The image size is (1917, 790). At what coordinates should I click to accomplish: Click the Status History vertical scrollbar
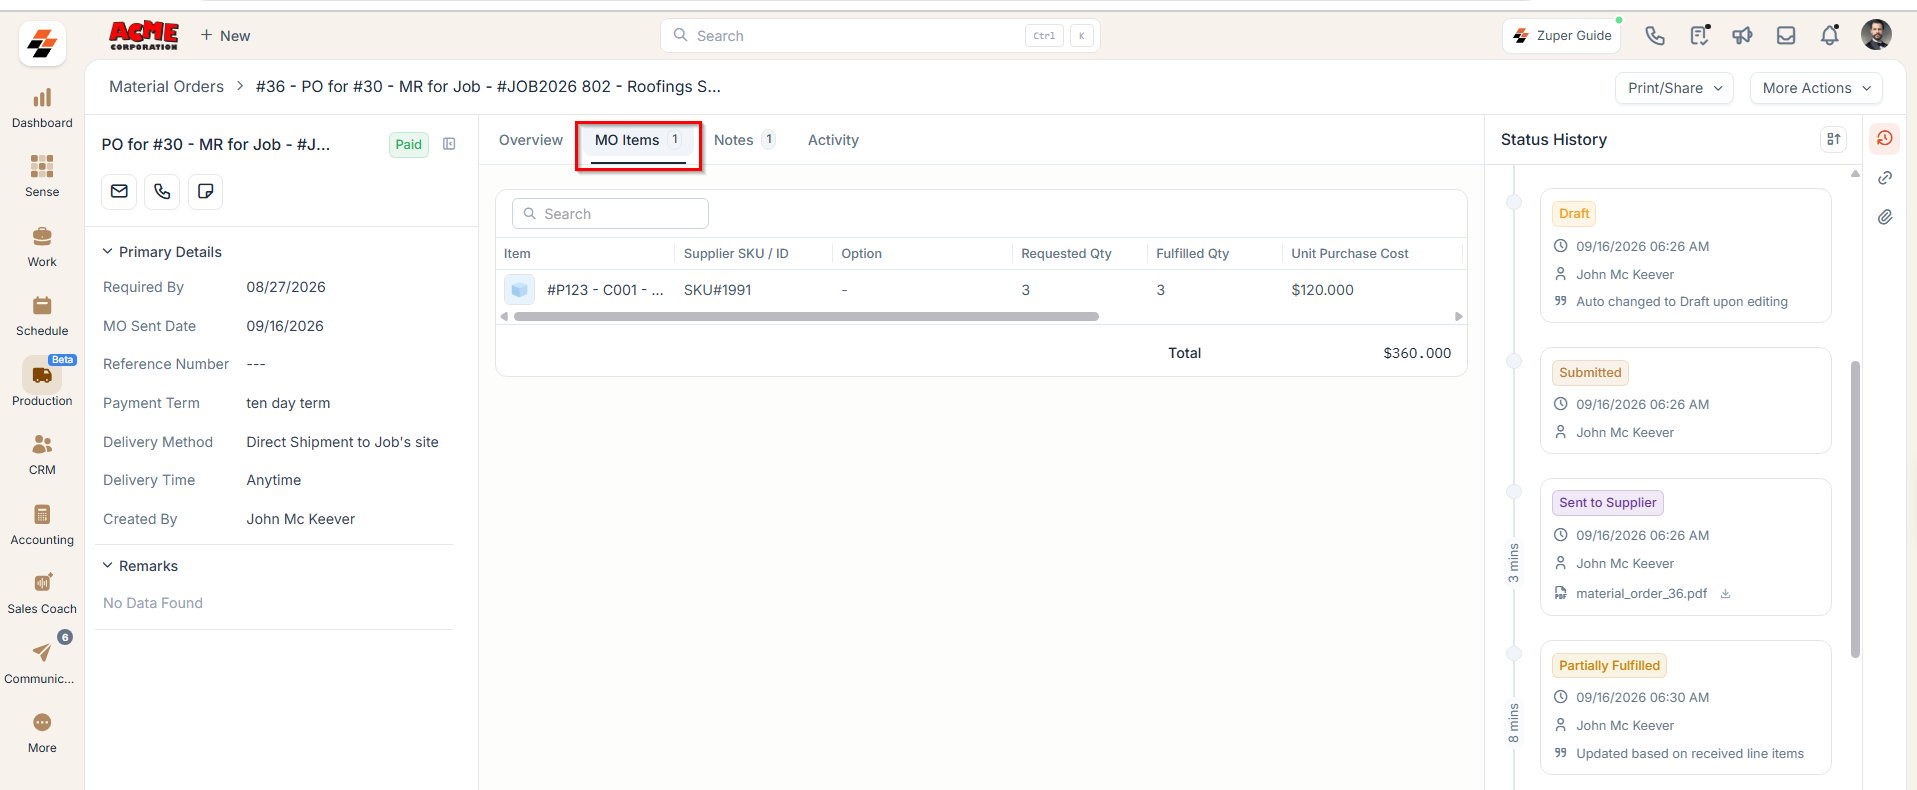point(1855,510)
